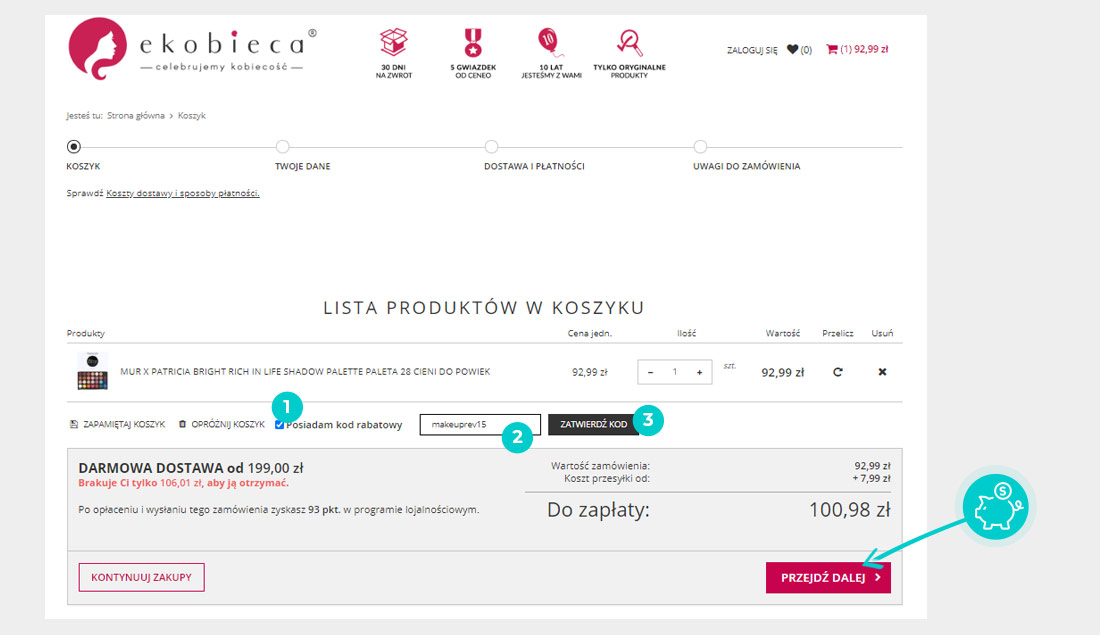Click the Darmowa dostawa od 199,00 zł heading
This screenshot has width=1100, height=635.
(191, 468)
